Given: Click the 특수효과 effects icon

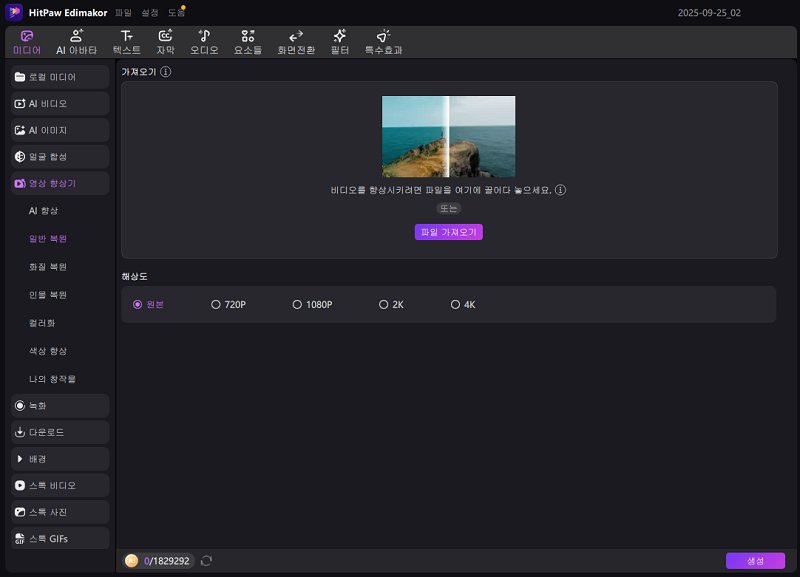Looking at the screenshot, I should (383, 36).
